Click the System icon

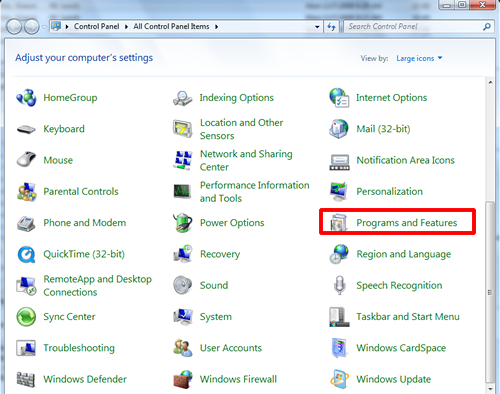(182, 316)
